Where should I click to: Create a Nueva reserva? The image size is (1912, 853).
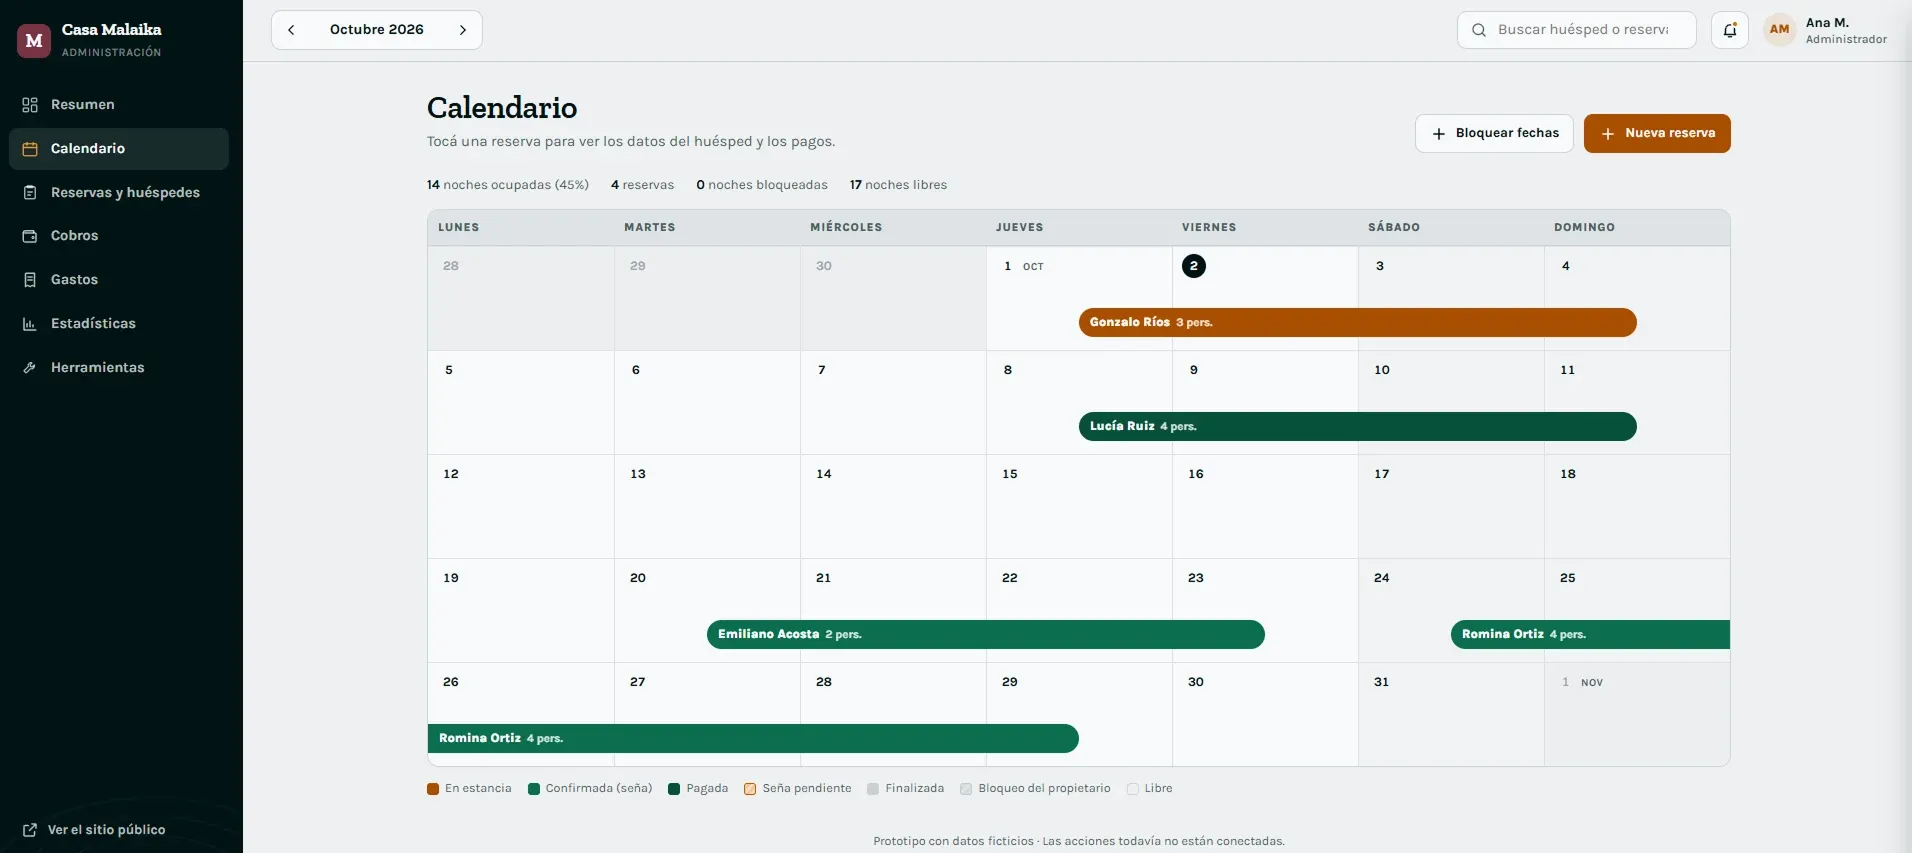coord(1657,134)
